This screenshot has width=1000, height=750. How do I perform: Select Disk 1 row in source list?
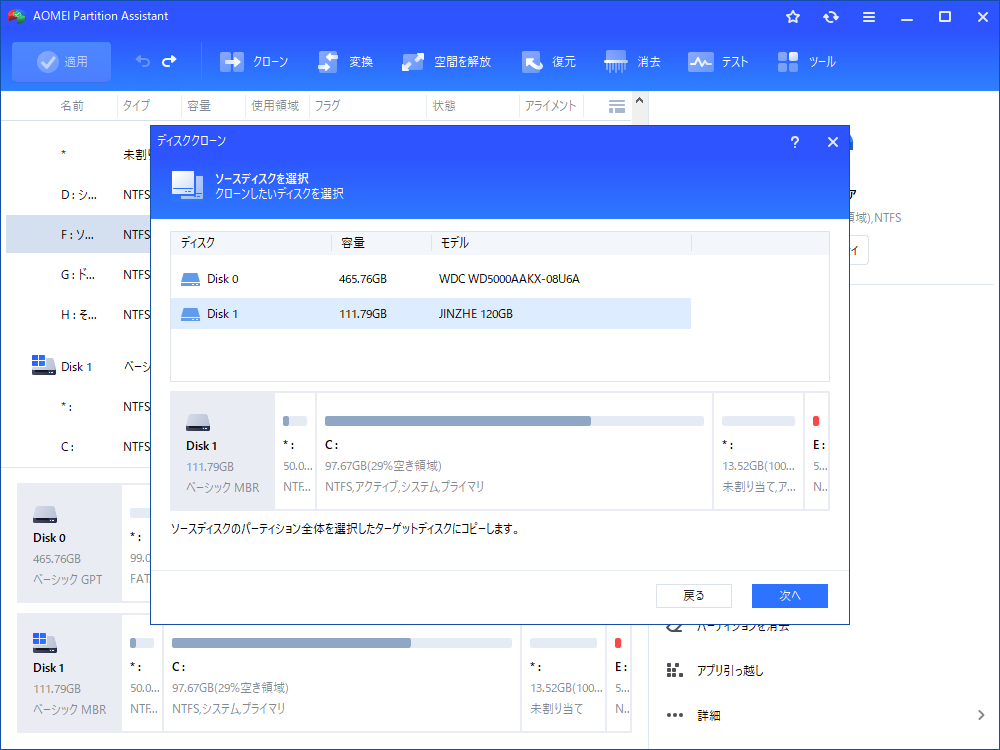coord(430,314)
